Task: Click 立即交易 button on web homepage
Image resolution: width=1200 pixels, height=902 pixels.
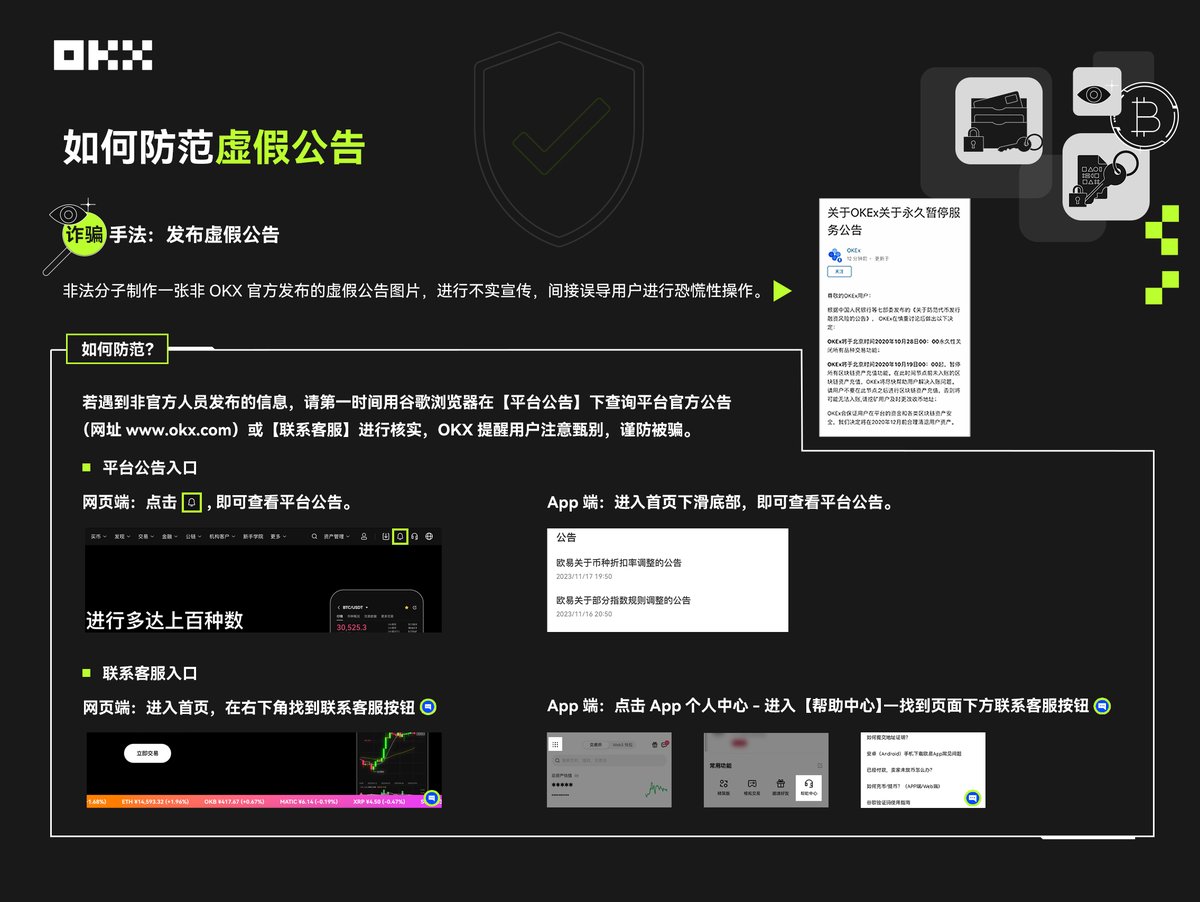Action: click(147, 753)
